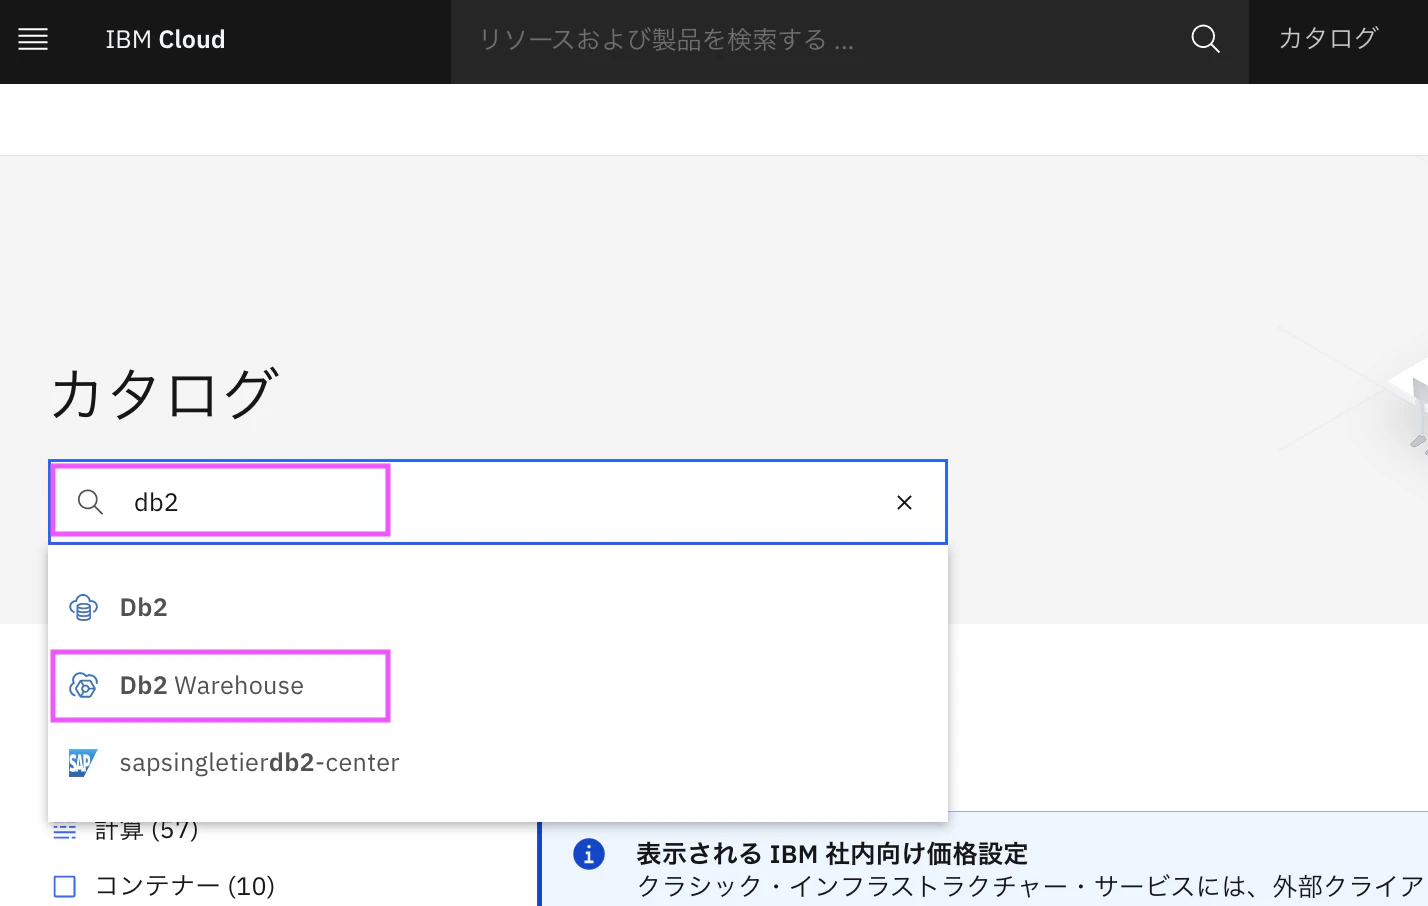Click the Db2 Warehouse service icon
1428x906 pixels.
(83, 685)
